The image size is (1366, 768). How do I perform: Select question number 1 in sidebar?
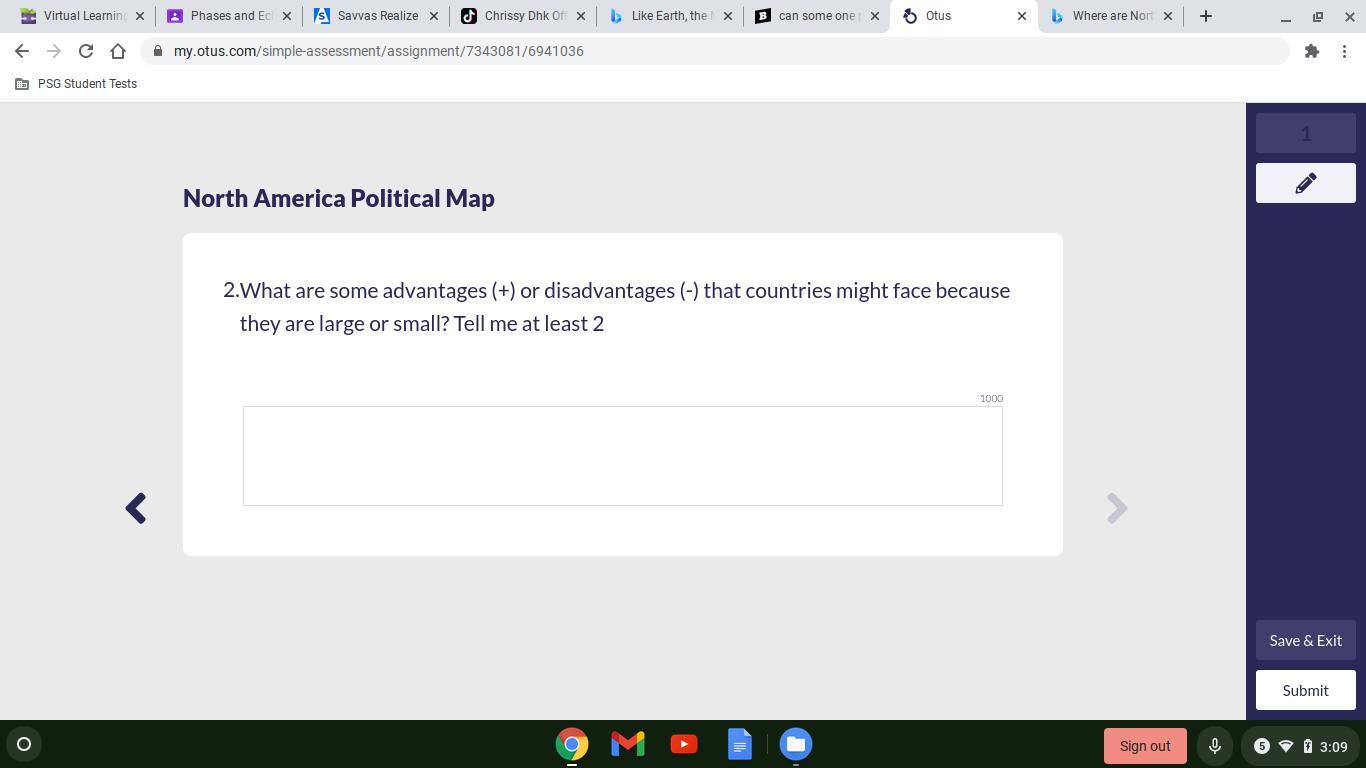tap(1305, 133)
